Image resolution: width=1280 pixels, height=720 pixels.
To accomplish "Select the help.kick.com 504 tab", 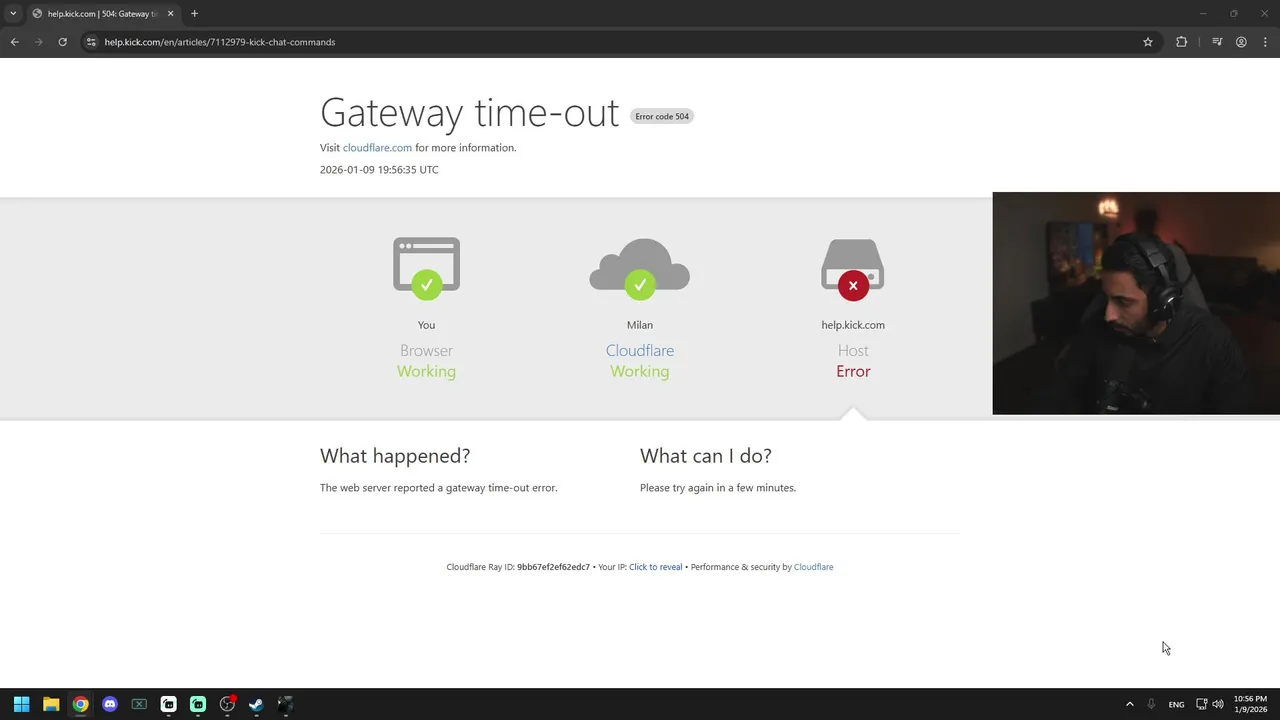I will [x=102, y=14].
